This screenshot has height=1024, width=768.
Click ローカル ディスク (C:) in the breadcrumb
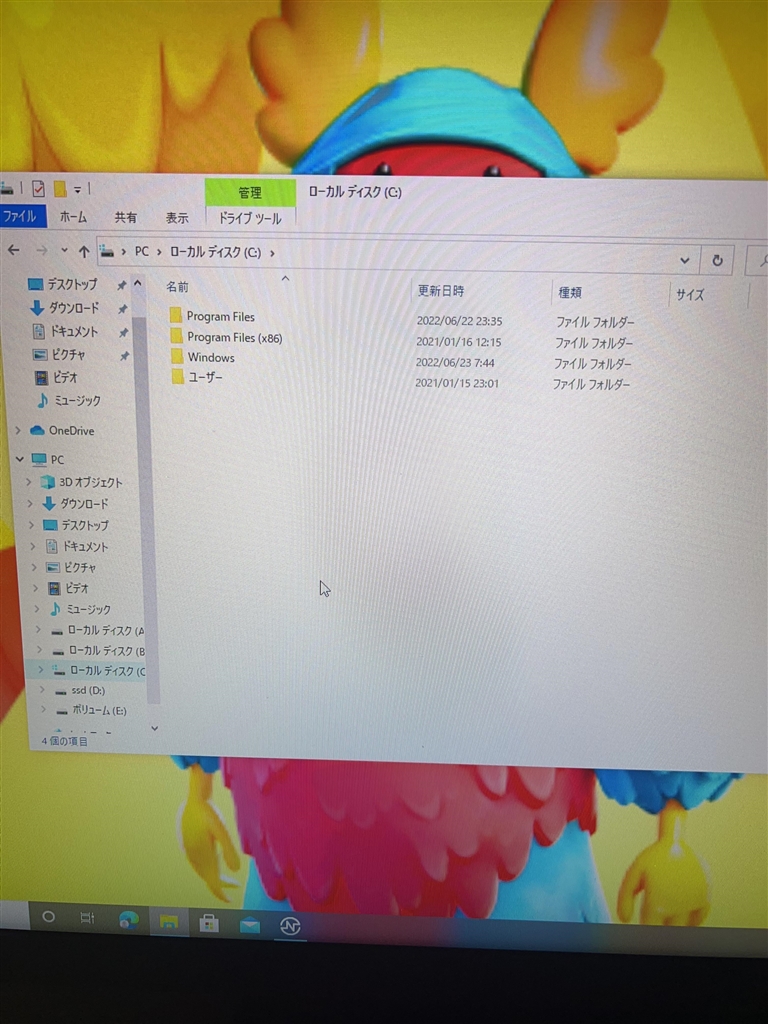pyautogui.click(x=216, y=252)
